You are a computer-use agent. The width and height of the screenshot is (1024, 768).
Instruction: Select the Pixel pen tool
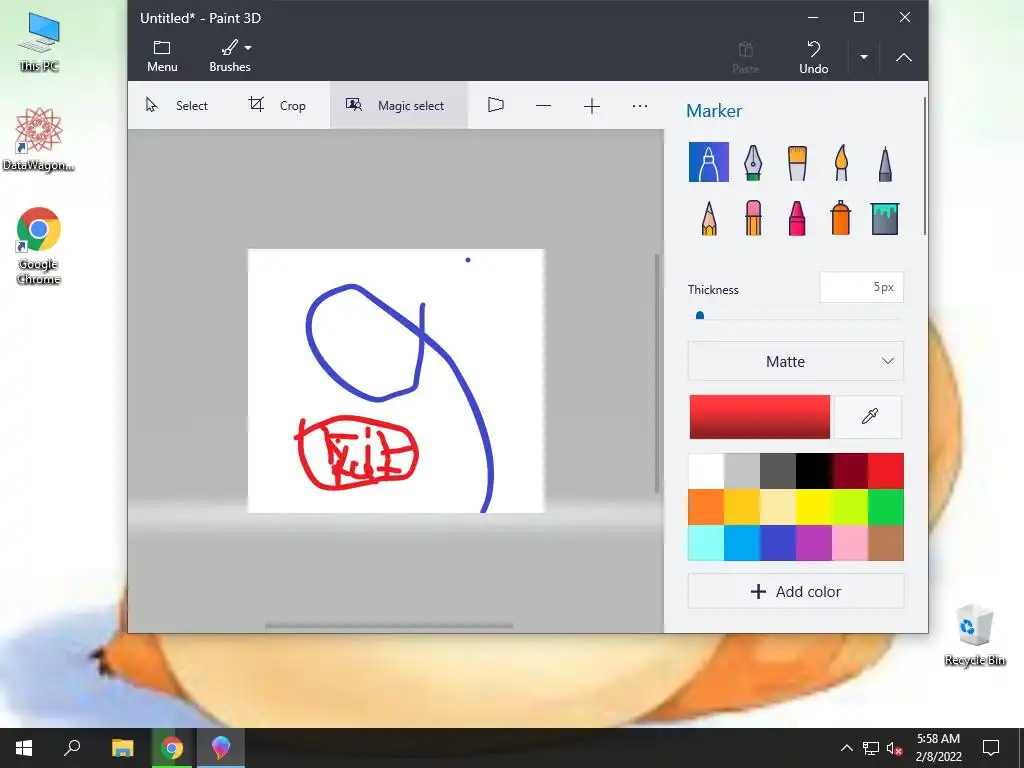click(x=885, y=163)
